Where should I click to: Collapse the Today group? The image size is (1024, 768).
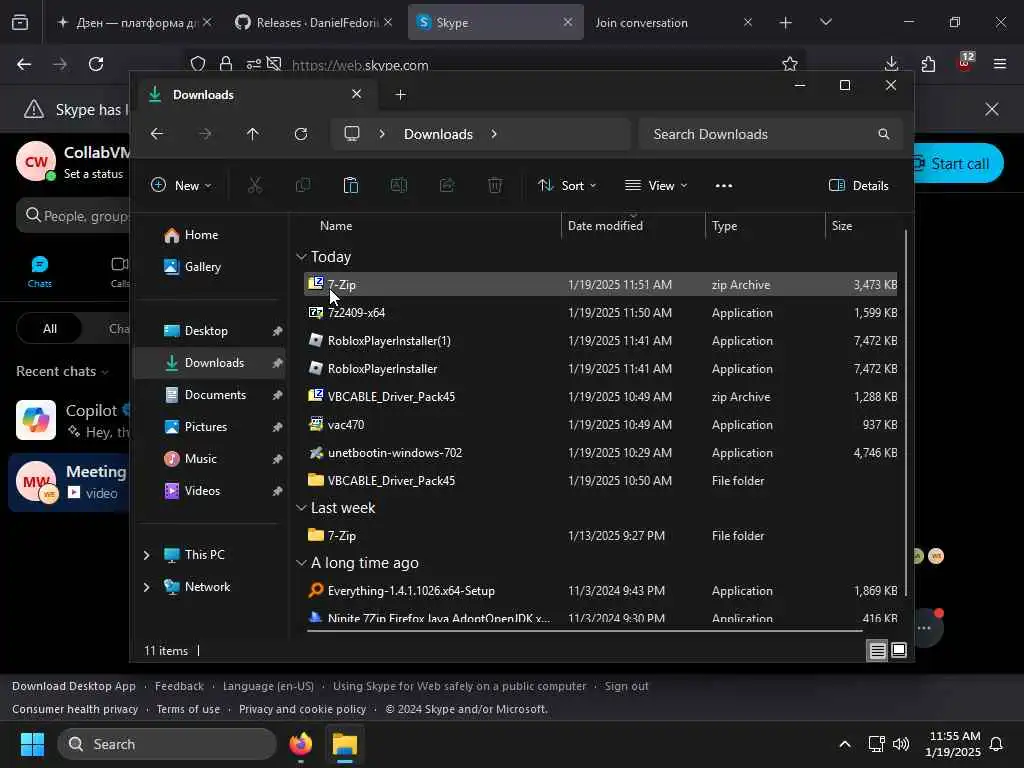click(301, 257)
